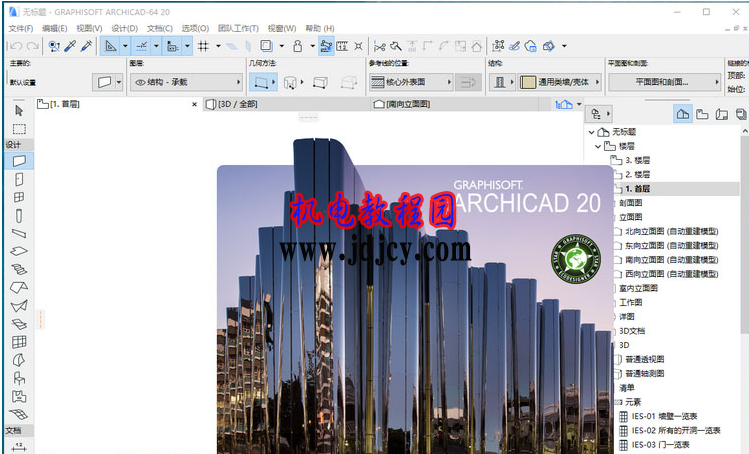Select the Slab tool
This screenshot has height=454, width=749.
click(19, 251)
